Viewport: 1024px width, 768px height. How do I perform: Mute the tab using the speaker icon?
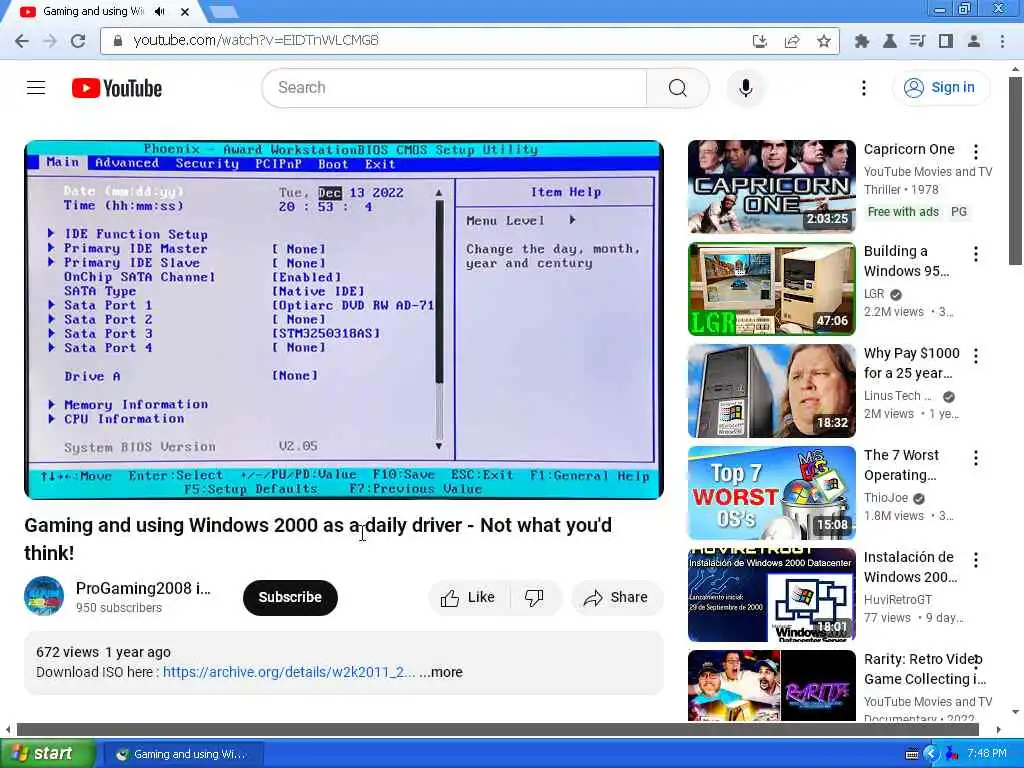(160, 11)
